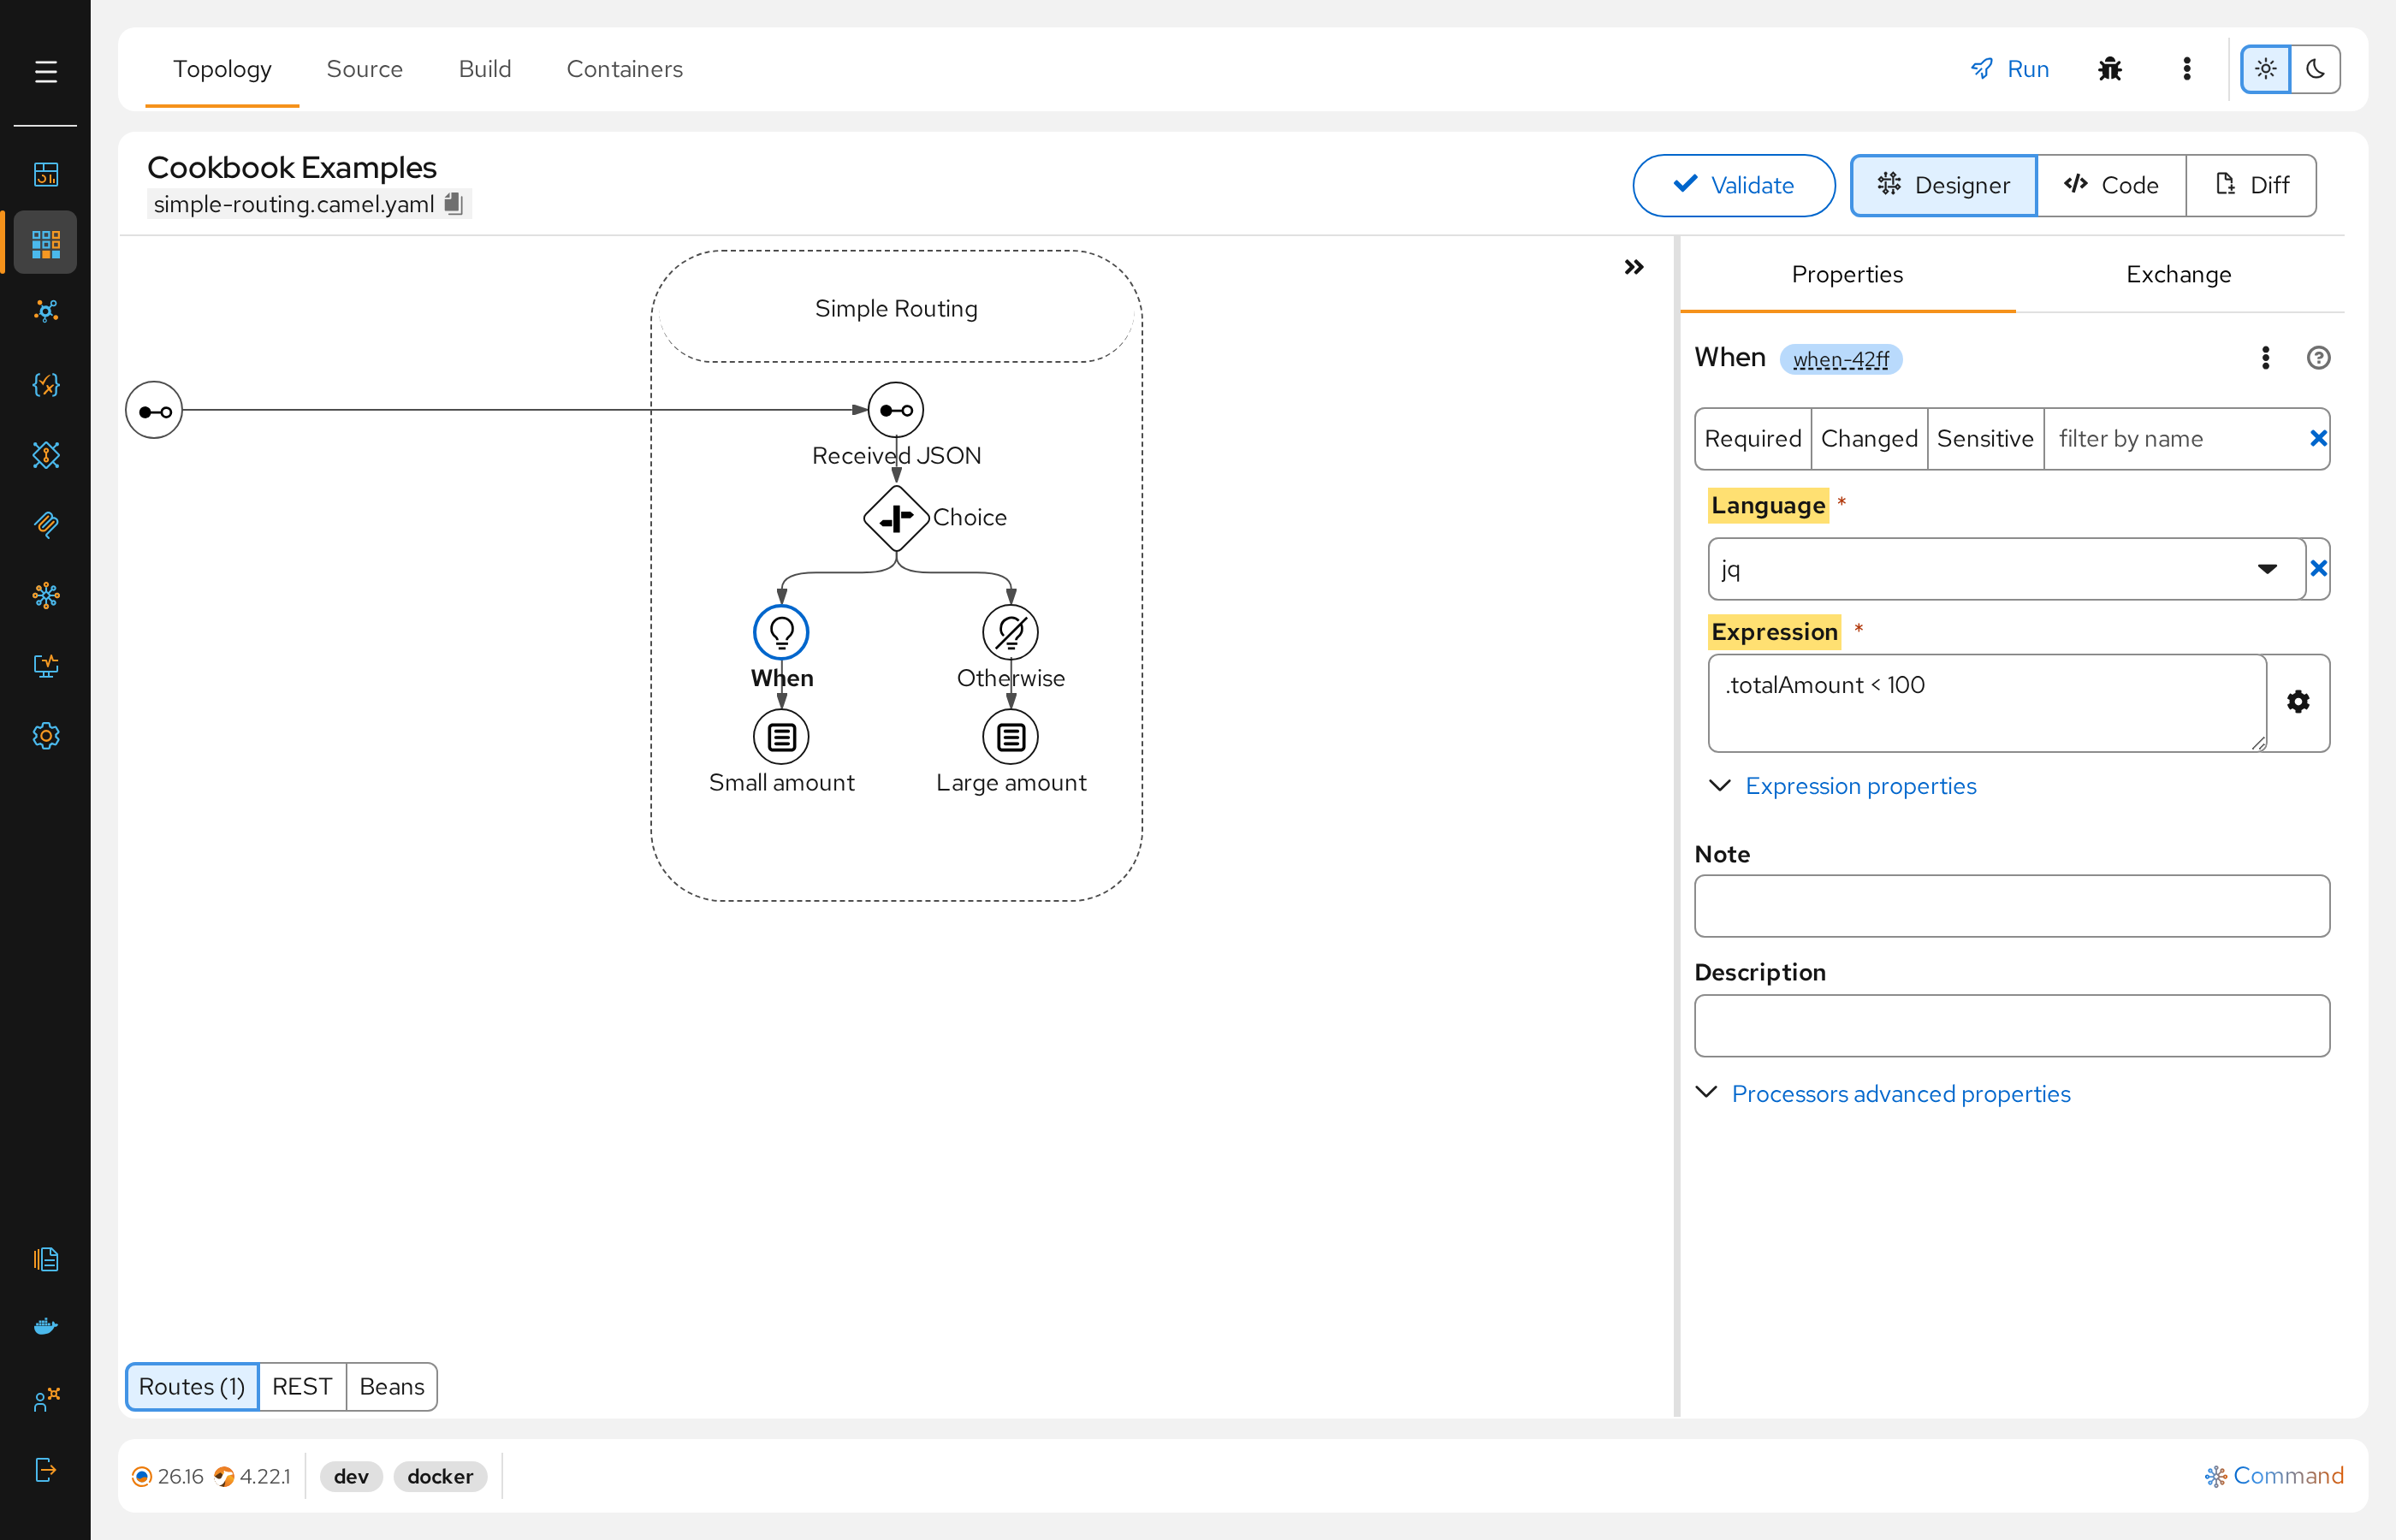Screen dimensions: 2396x1540
Task: Select the Otherwise node in diagram
Action: pos(1010,632)
